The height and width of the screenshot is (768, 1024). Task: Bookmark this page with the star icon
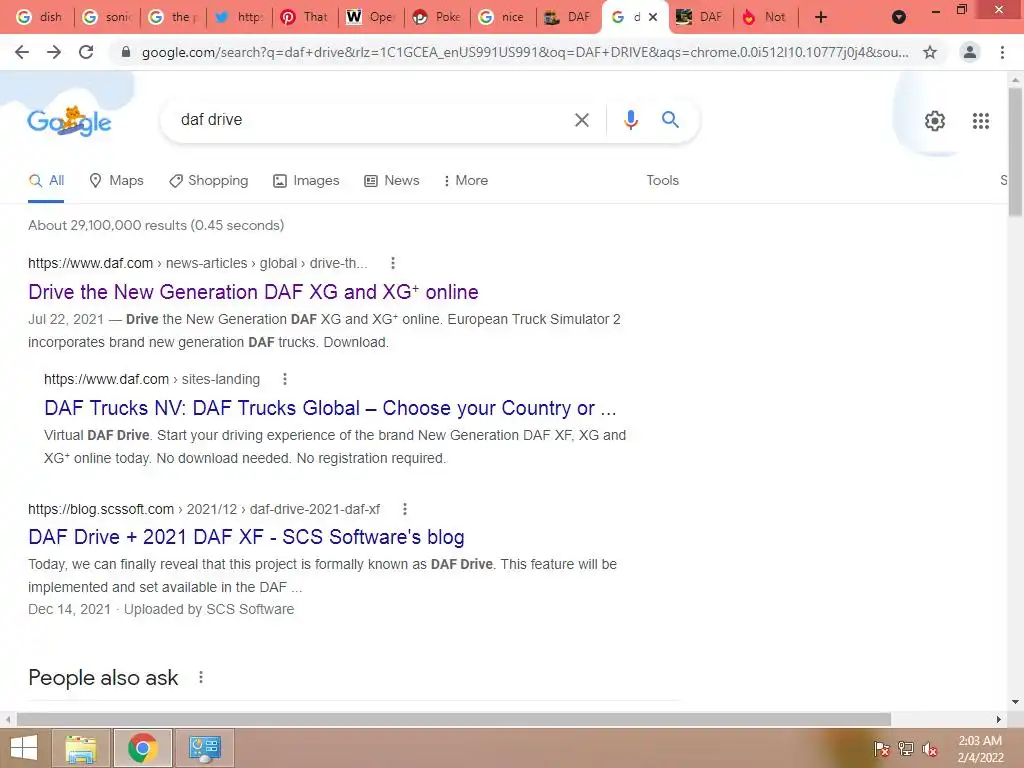click(930, 52)
